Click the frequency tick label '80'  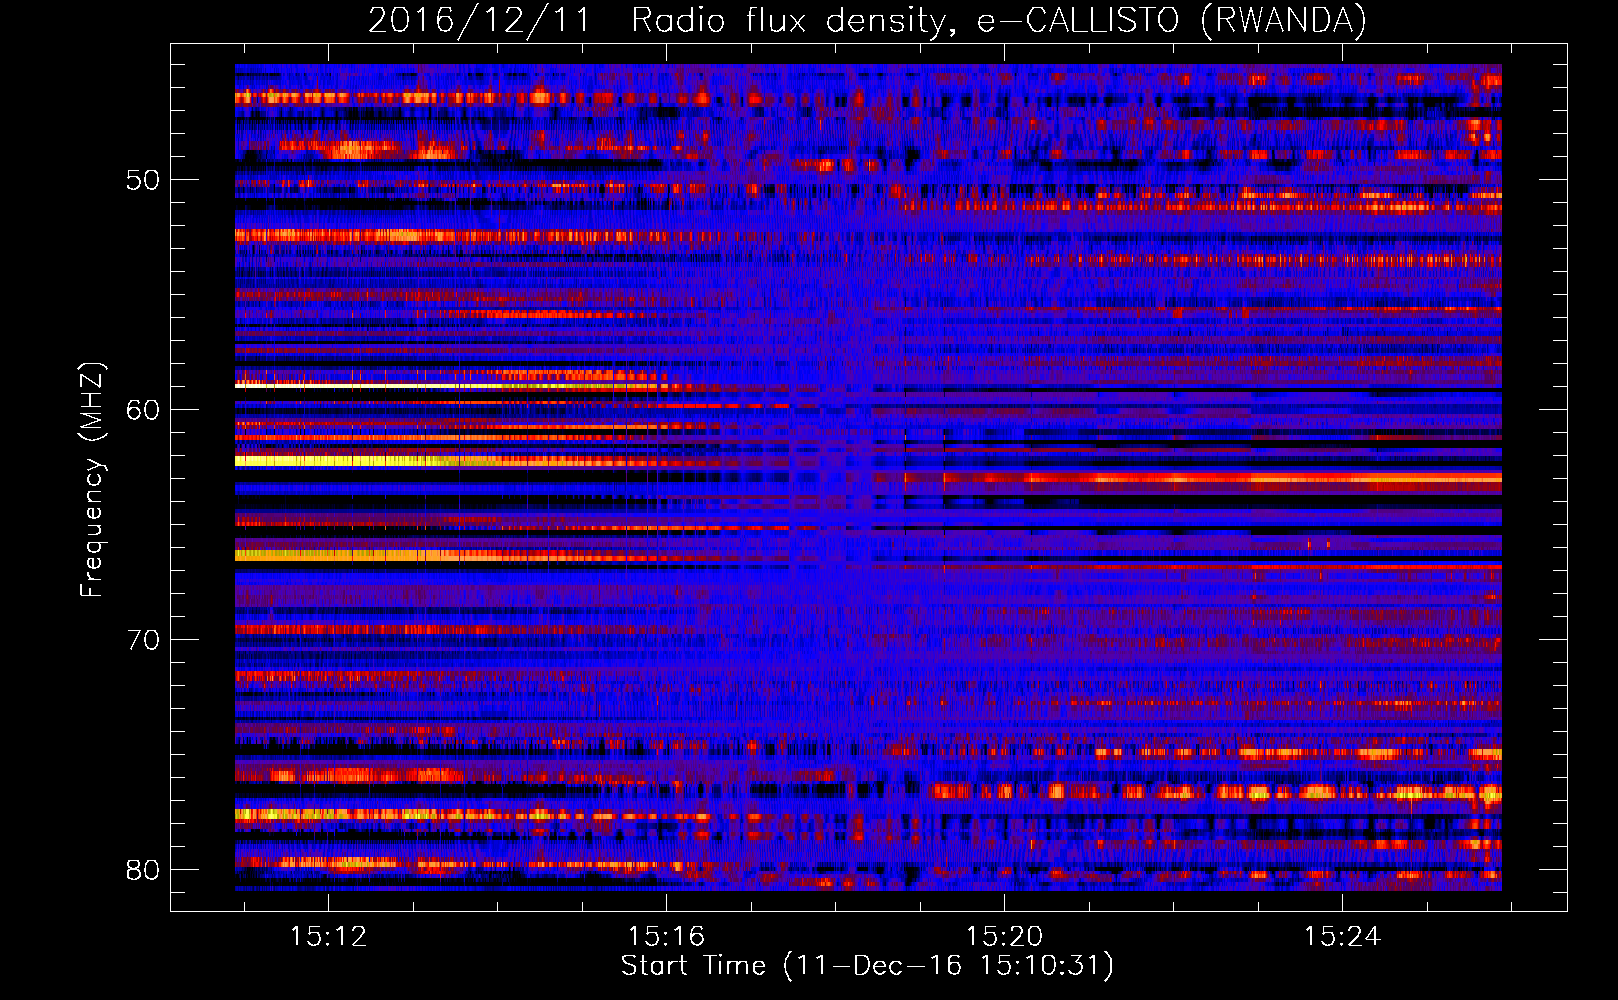(143, 870)
